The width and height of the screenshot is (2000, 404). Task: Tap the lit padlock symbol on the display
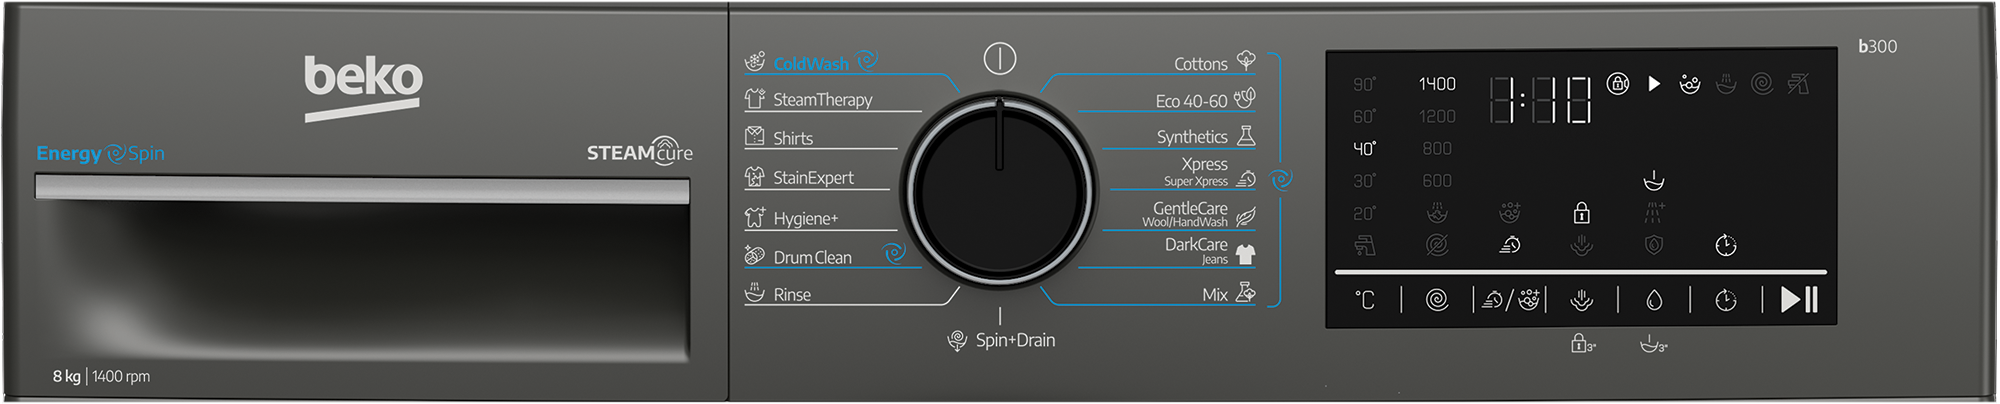coord(1582,212)
